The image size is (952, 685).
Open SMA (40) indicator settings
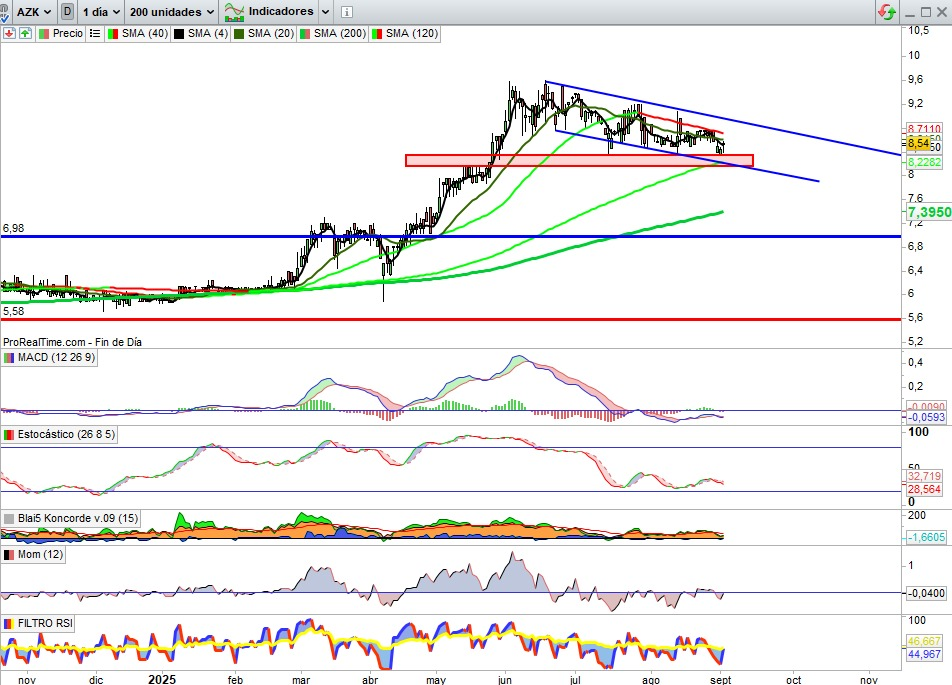[x=138, y=33]
